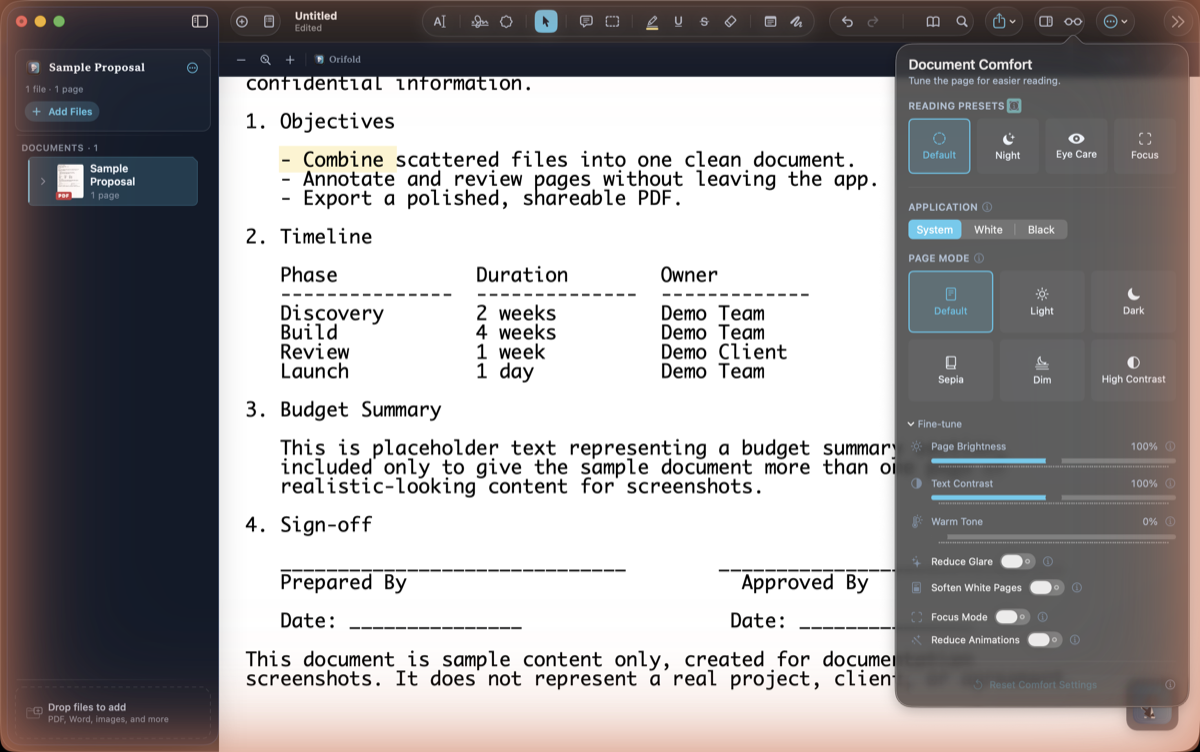This screenshot has width=1200, height=752.
Task: Show info for Warm Tone
Action: 1170,522
